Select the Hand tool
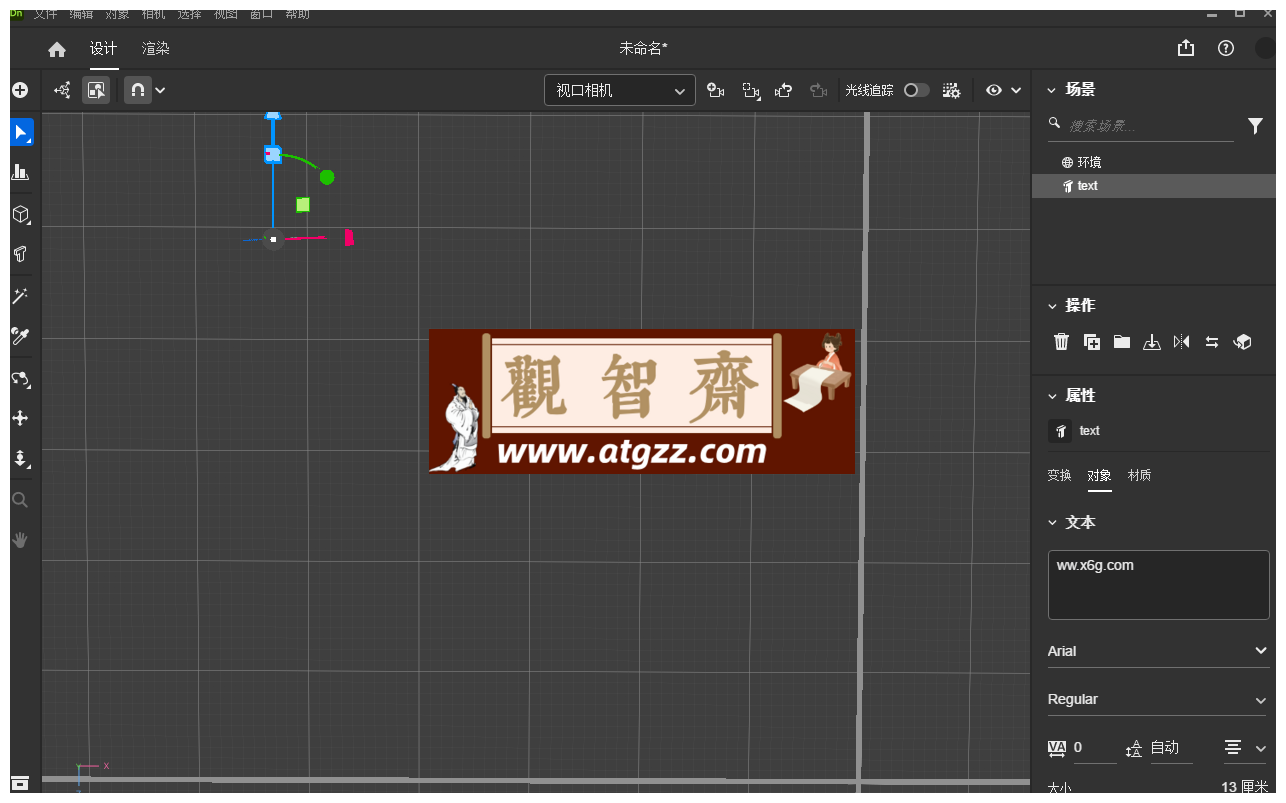1286x803 pixels. point(20,540)
